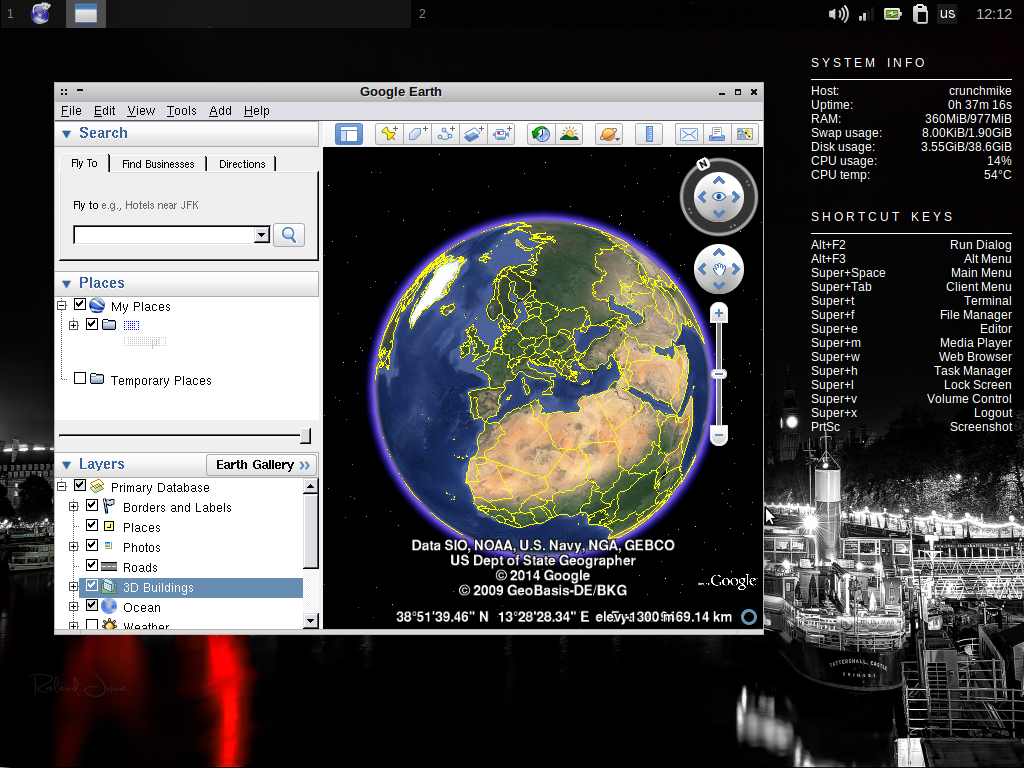
Task: Toggle the sidebar panel button
Action: [x=349, y=135]
